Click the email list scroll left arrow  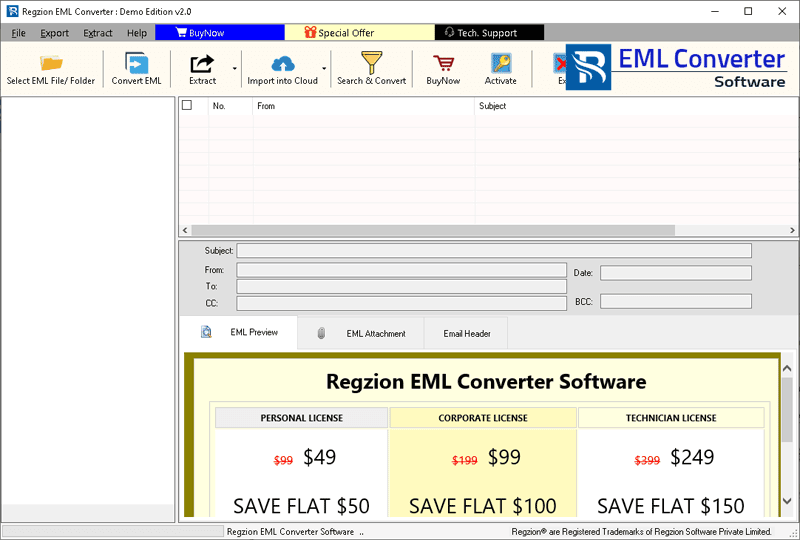[x=185, y=230]
